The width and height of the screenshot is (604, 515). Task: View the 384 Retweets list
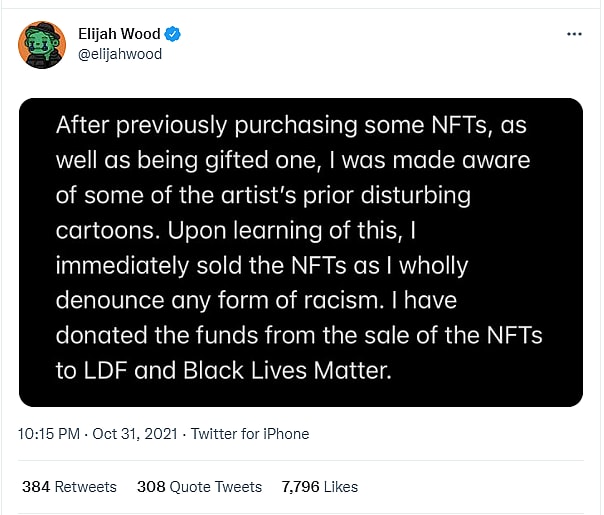pyautogui.click(x=69, y=487)
